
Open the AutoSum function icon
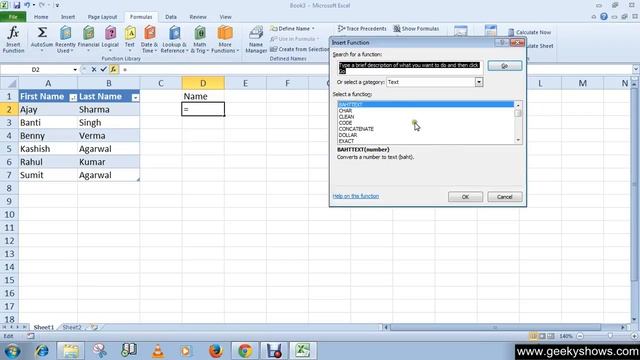[x=42, y=39]
